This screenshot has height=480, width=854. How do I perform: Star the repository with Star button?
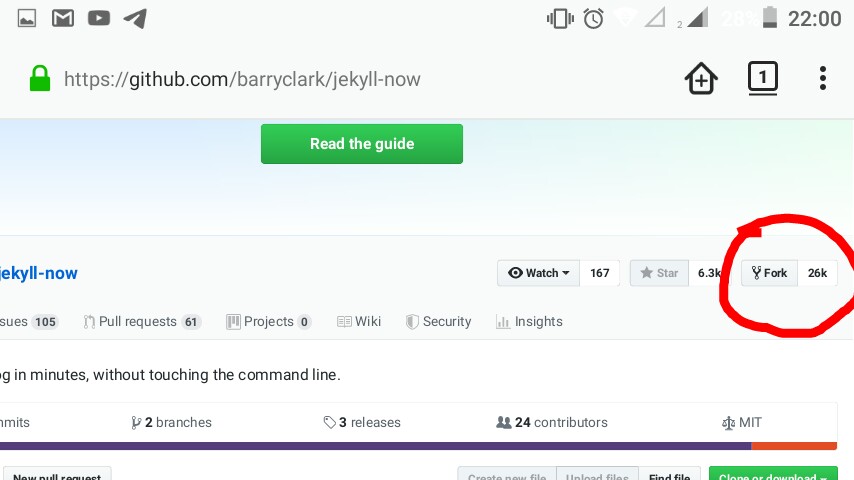(x=659, y=273)
